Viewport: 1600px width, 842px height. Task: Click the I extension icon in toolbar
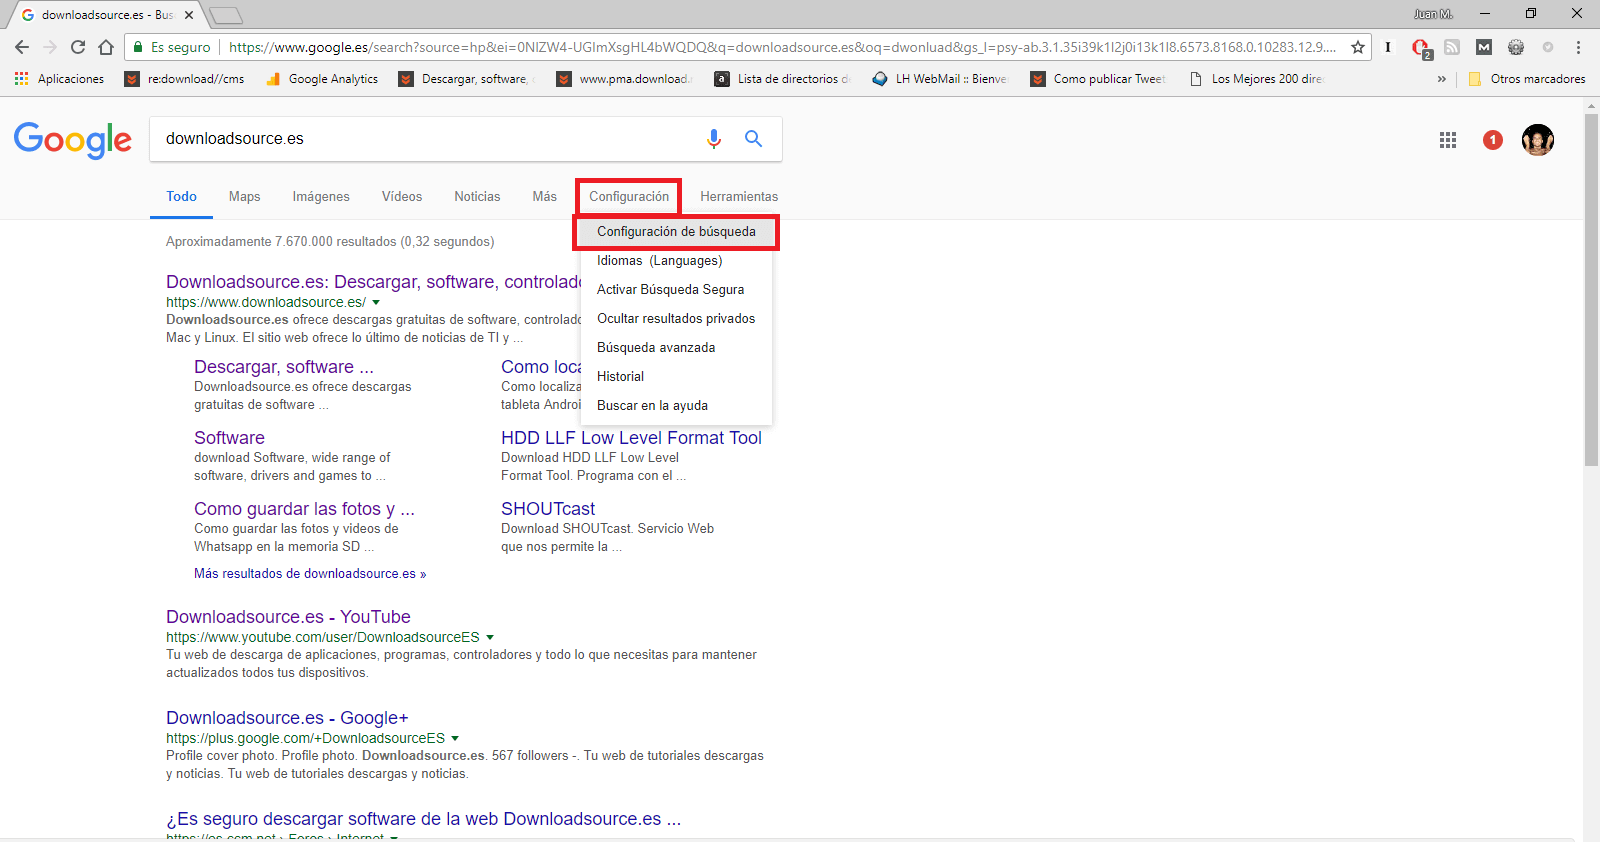(1388, 47)
